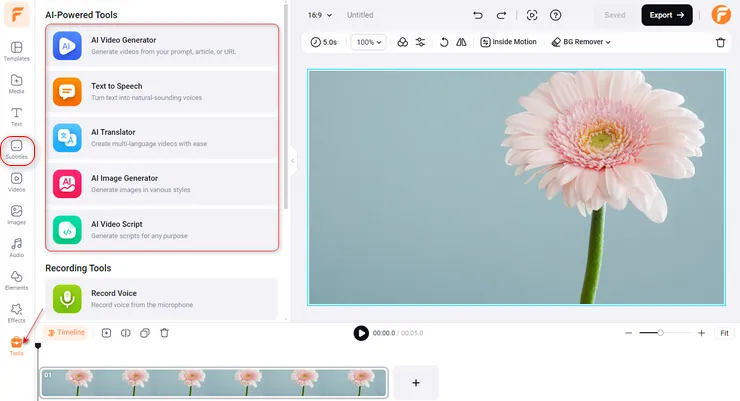Click the Fit timeline button
The image size is (740, 401).
click(724, 333)
